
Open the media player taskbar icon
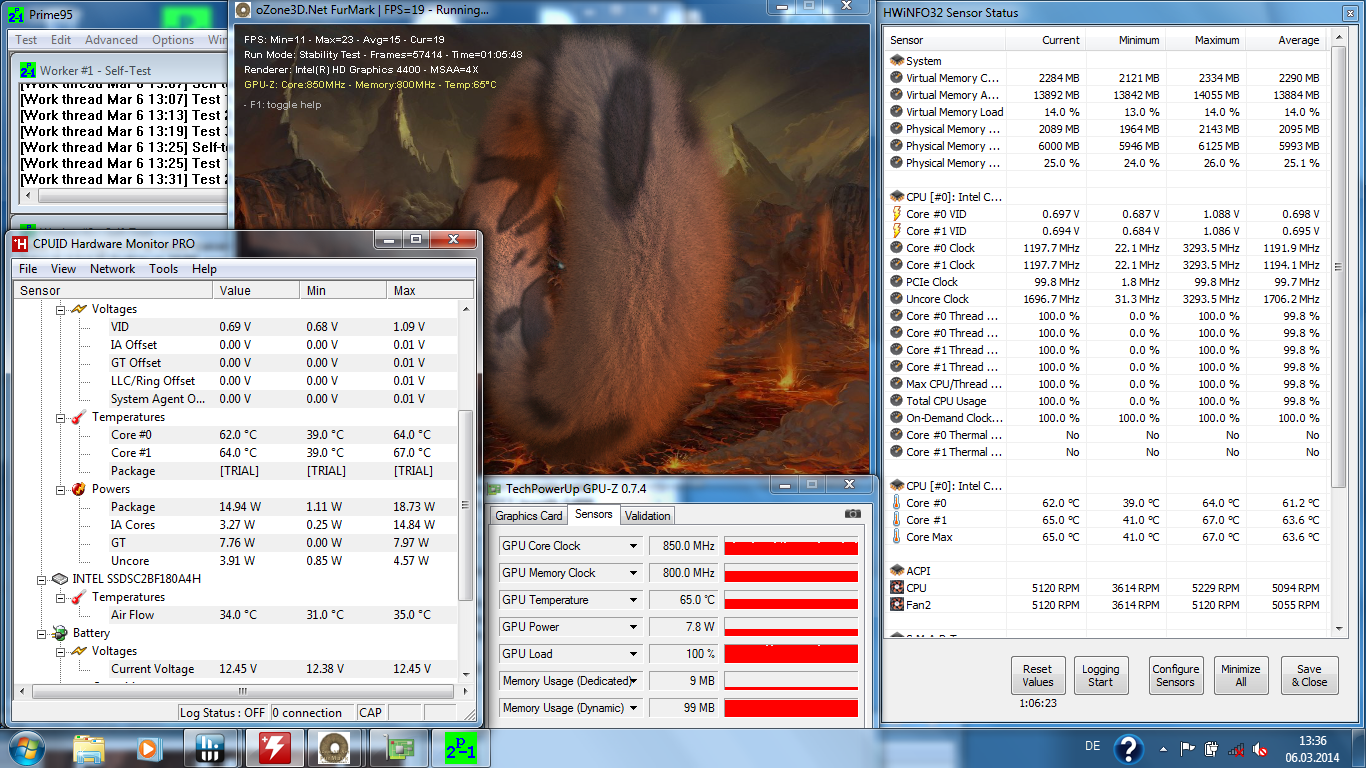pos(148,748)
